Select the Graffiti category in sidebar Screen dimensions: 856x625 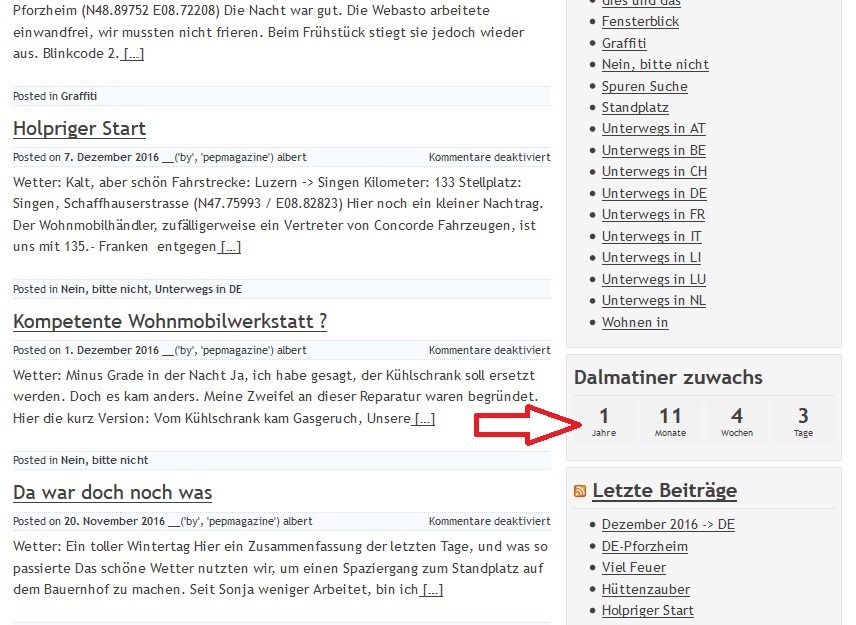624,43
